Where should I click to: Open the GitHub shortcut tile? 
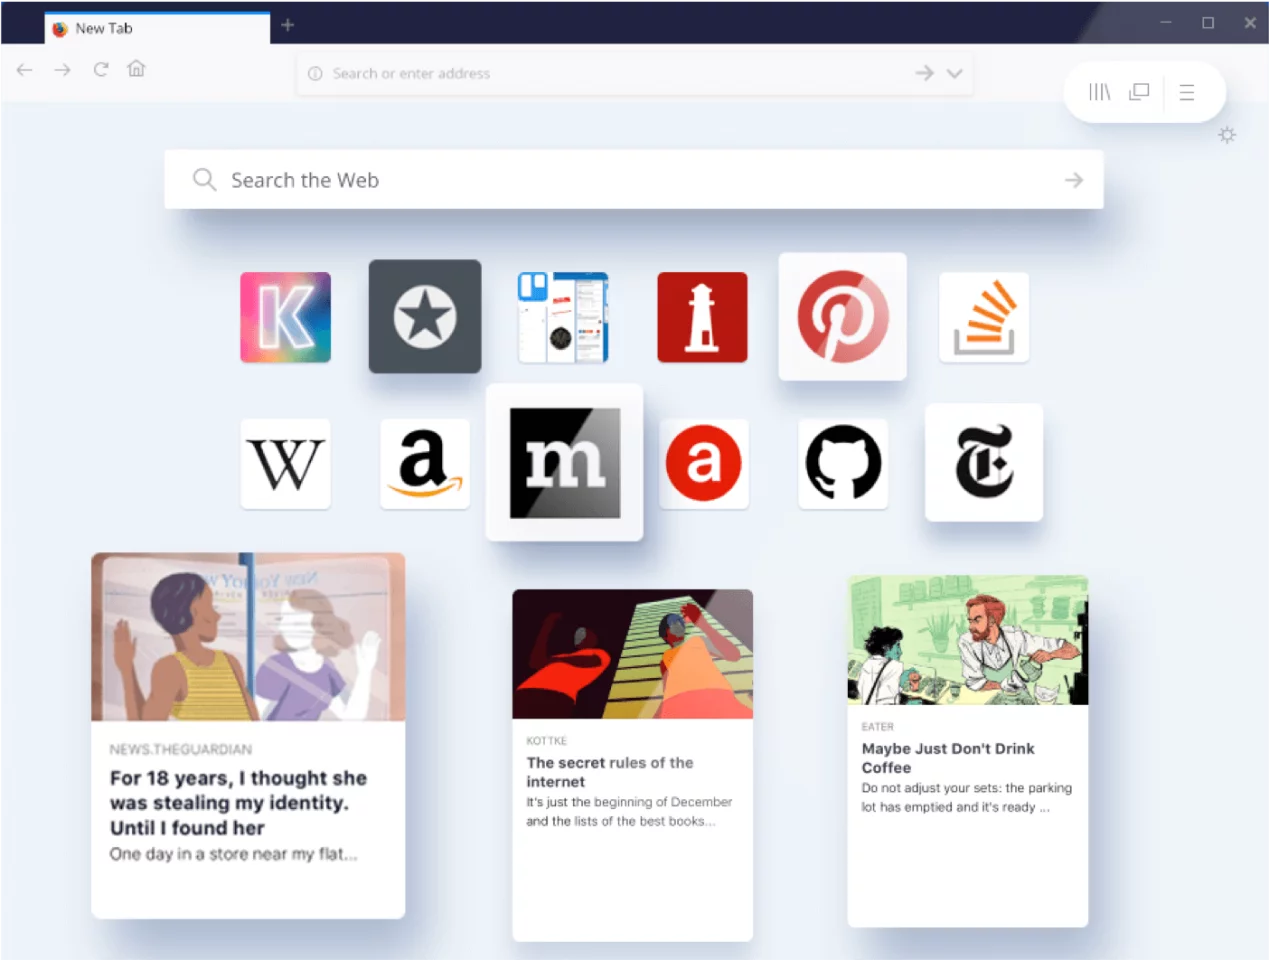842,463
